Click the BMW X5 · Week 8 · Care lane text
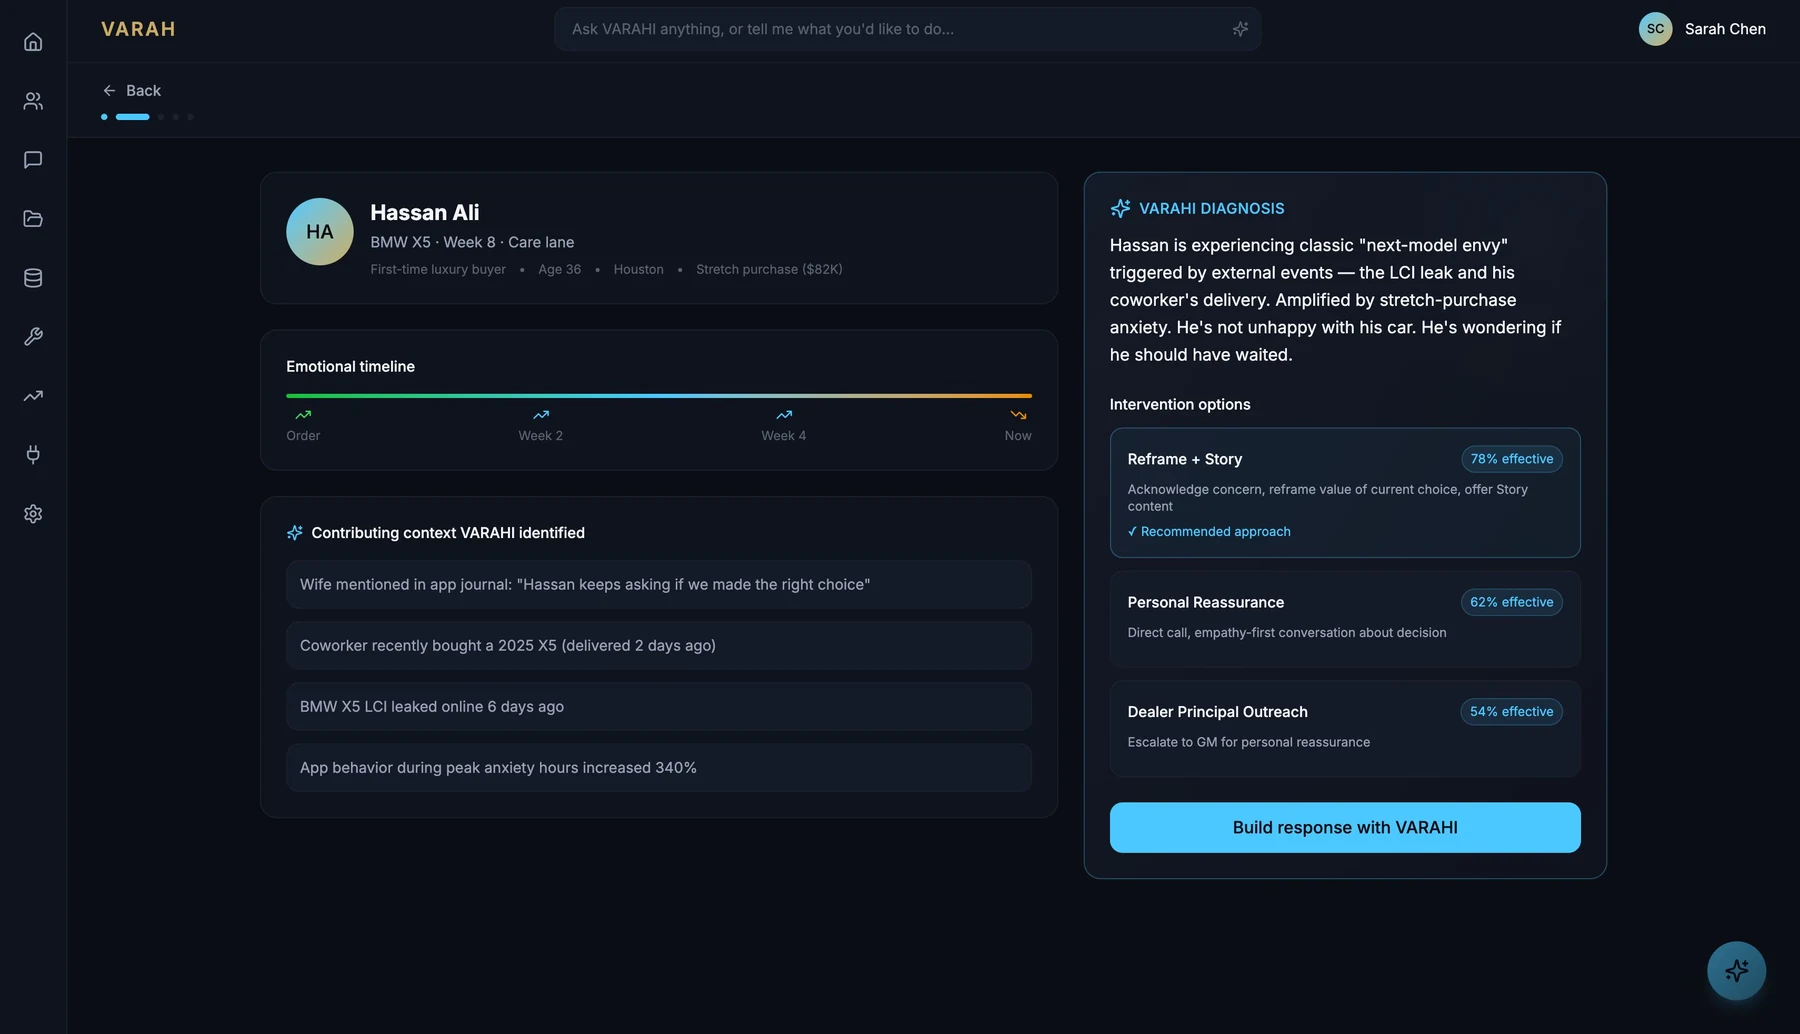Viewport: 1800px width, 1034px height. click(472, 242)
